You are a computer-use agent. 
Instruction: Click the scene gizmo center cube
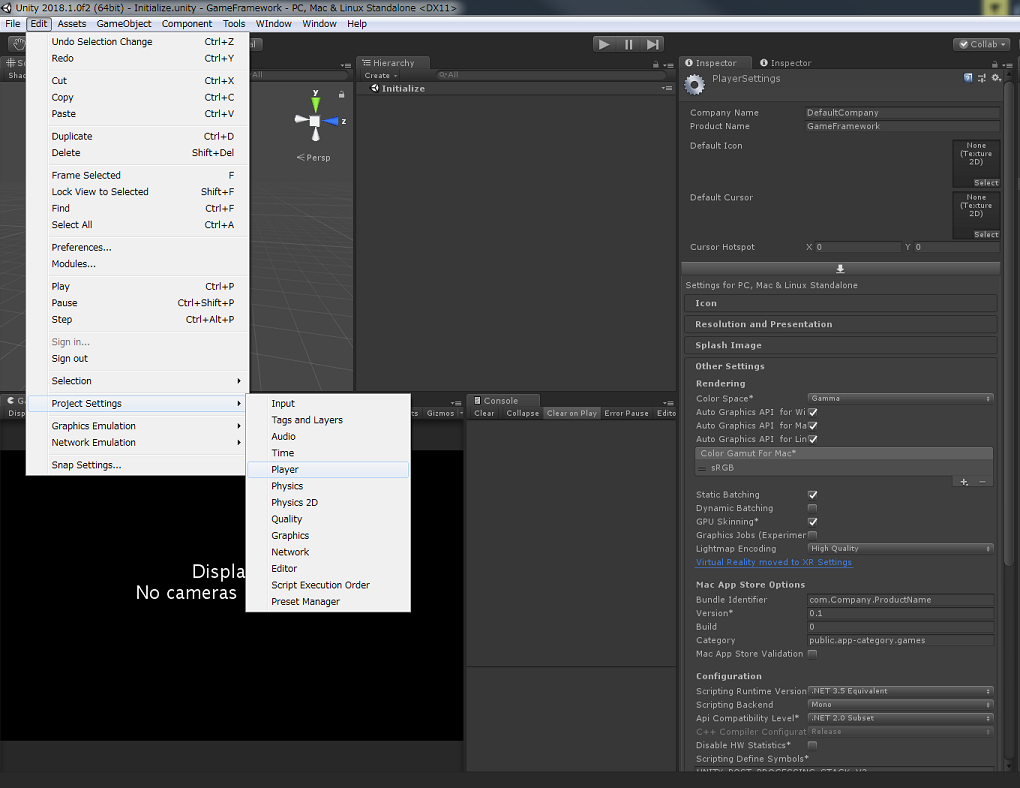tap(315, 121)
